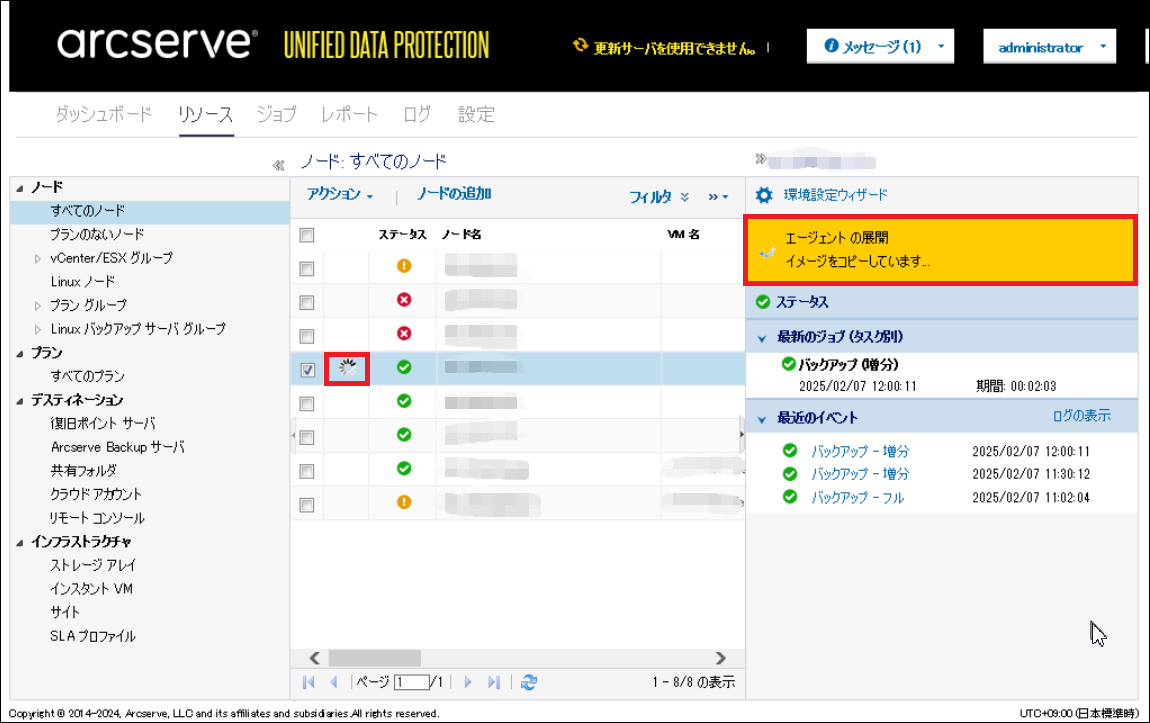Screen dimensions: 1150x723
Task: Open the ジョブ tab
Action: coord(276,114)
